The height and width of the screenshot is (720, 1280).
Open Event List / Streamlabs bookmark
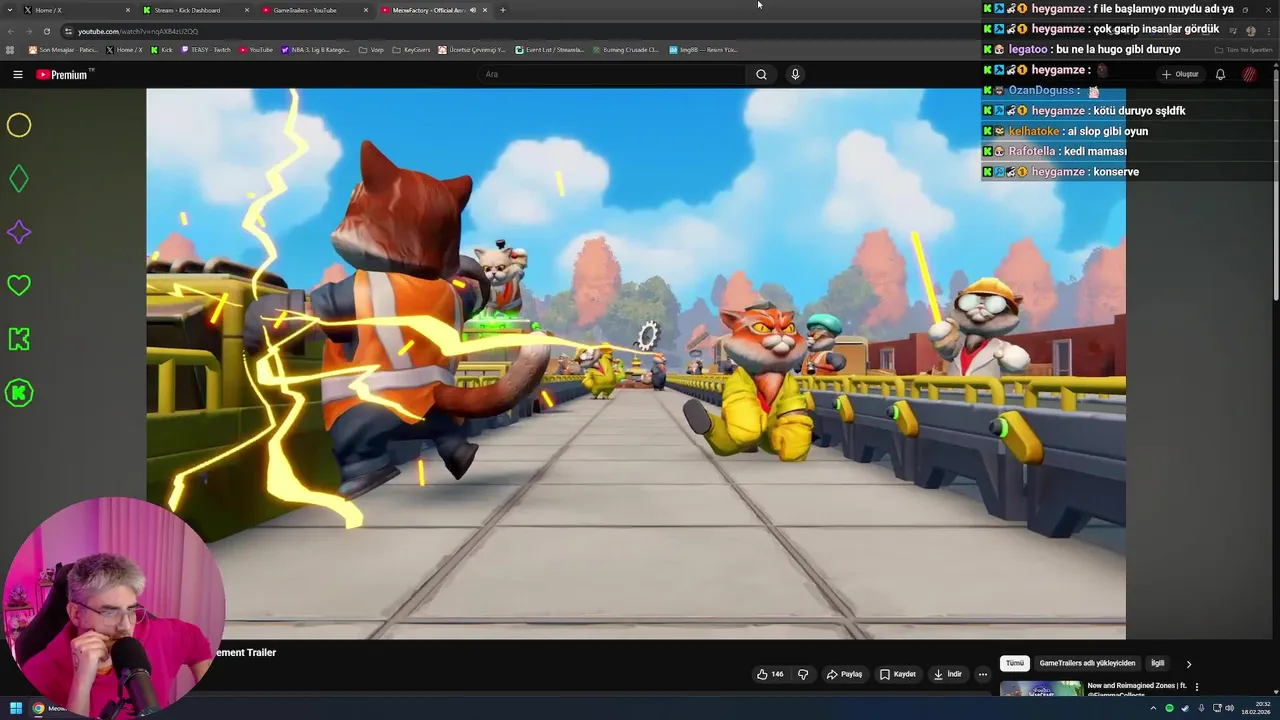coord(550,49)
